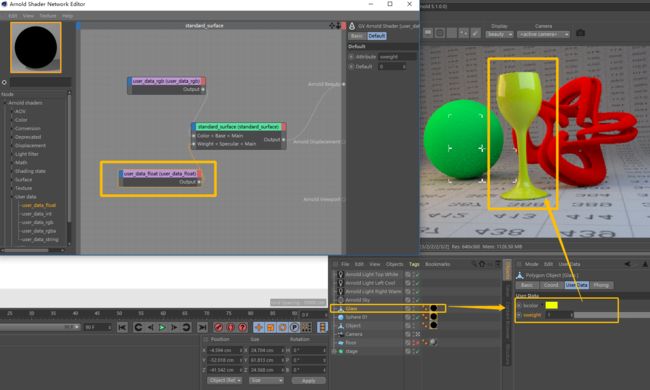Toggle the position key orange arrows icon
The height and width of the screenshot is (390, 650).
(x=258, y=327)
